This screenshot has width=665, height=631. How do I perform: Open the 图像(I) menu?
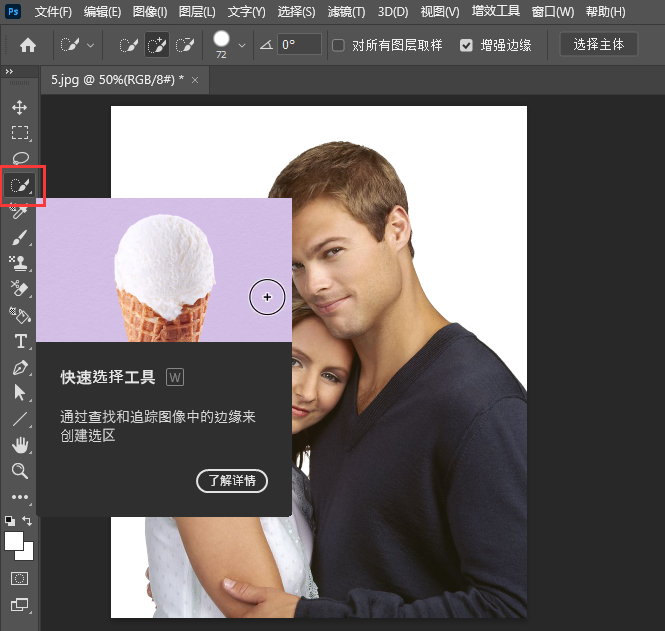150,12
